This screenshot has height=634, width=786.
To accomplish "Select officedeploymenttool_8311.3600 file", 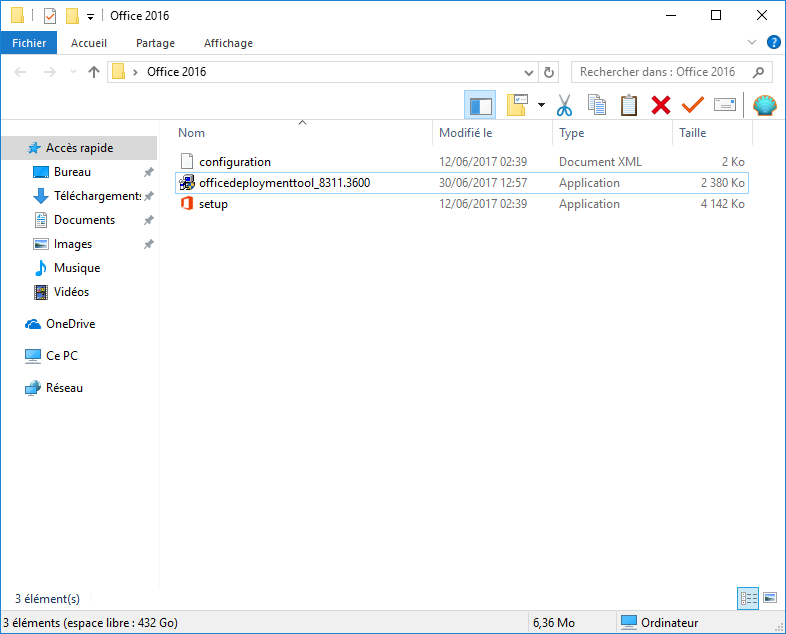I will [x=462, y=183].
